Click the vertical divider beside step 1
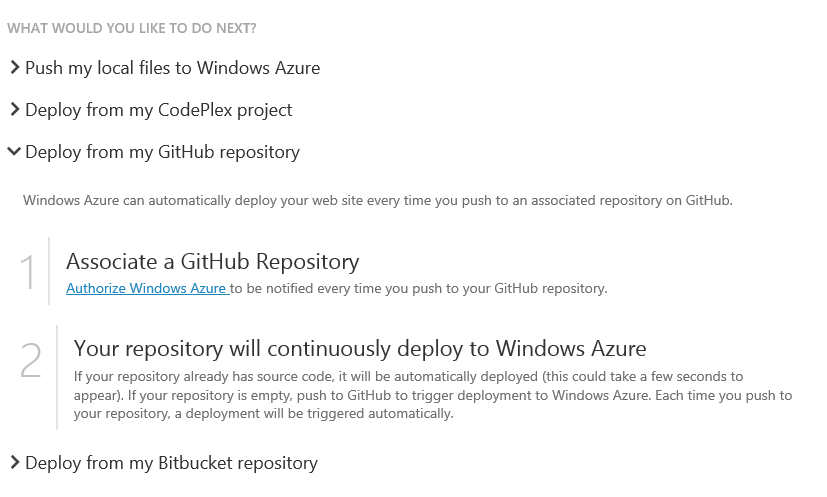 pyautogui.click(x=49, y=271)
